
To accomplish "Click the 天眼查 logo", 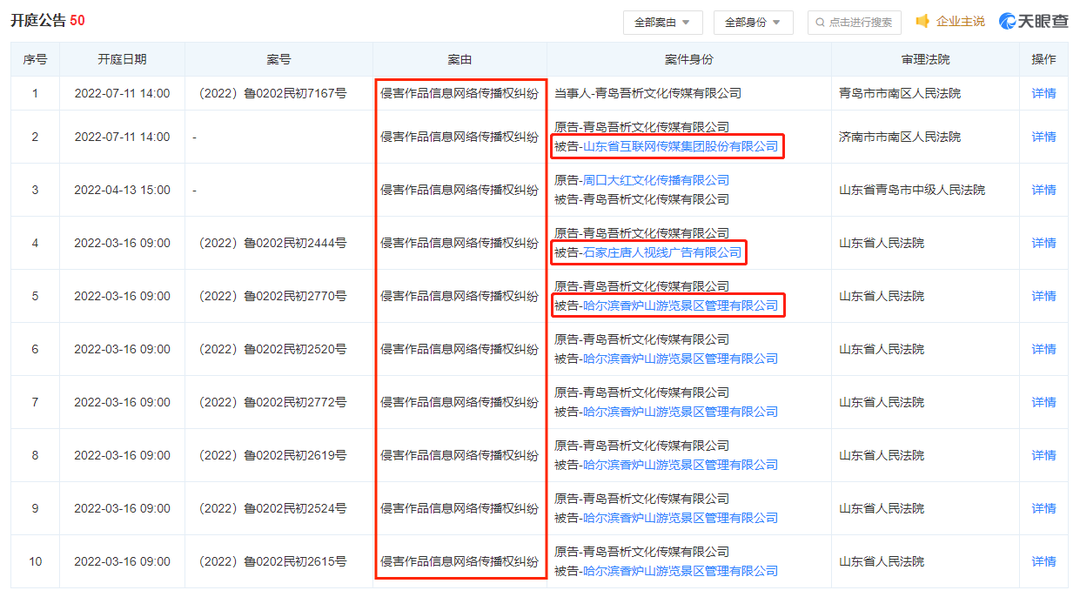I will tap(1033, 22).
